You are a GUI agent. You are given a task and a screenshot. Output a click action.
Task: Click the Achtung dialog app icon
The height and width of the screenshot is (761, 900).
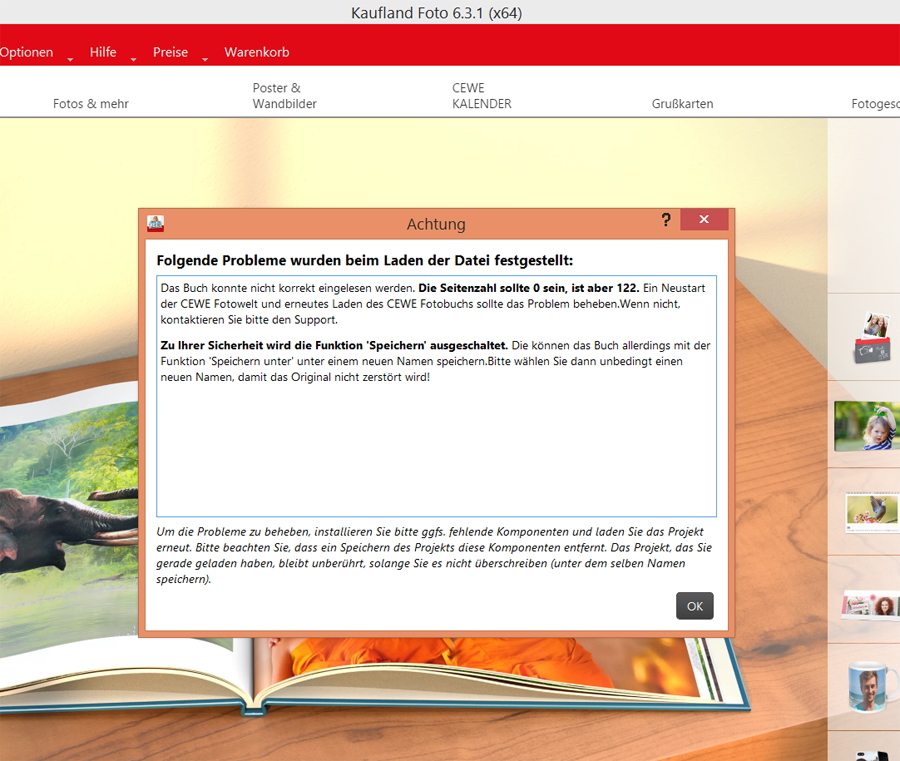[x=156, y=224]
